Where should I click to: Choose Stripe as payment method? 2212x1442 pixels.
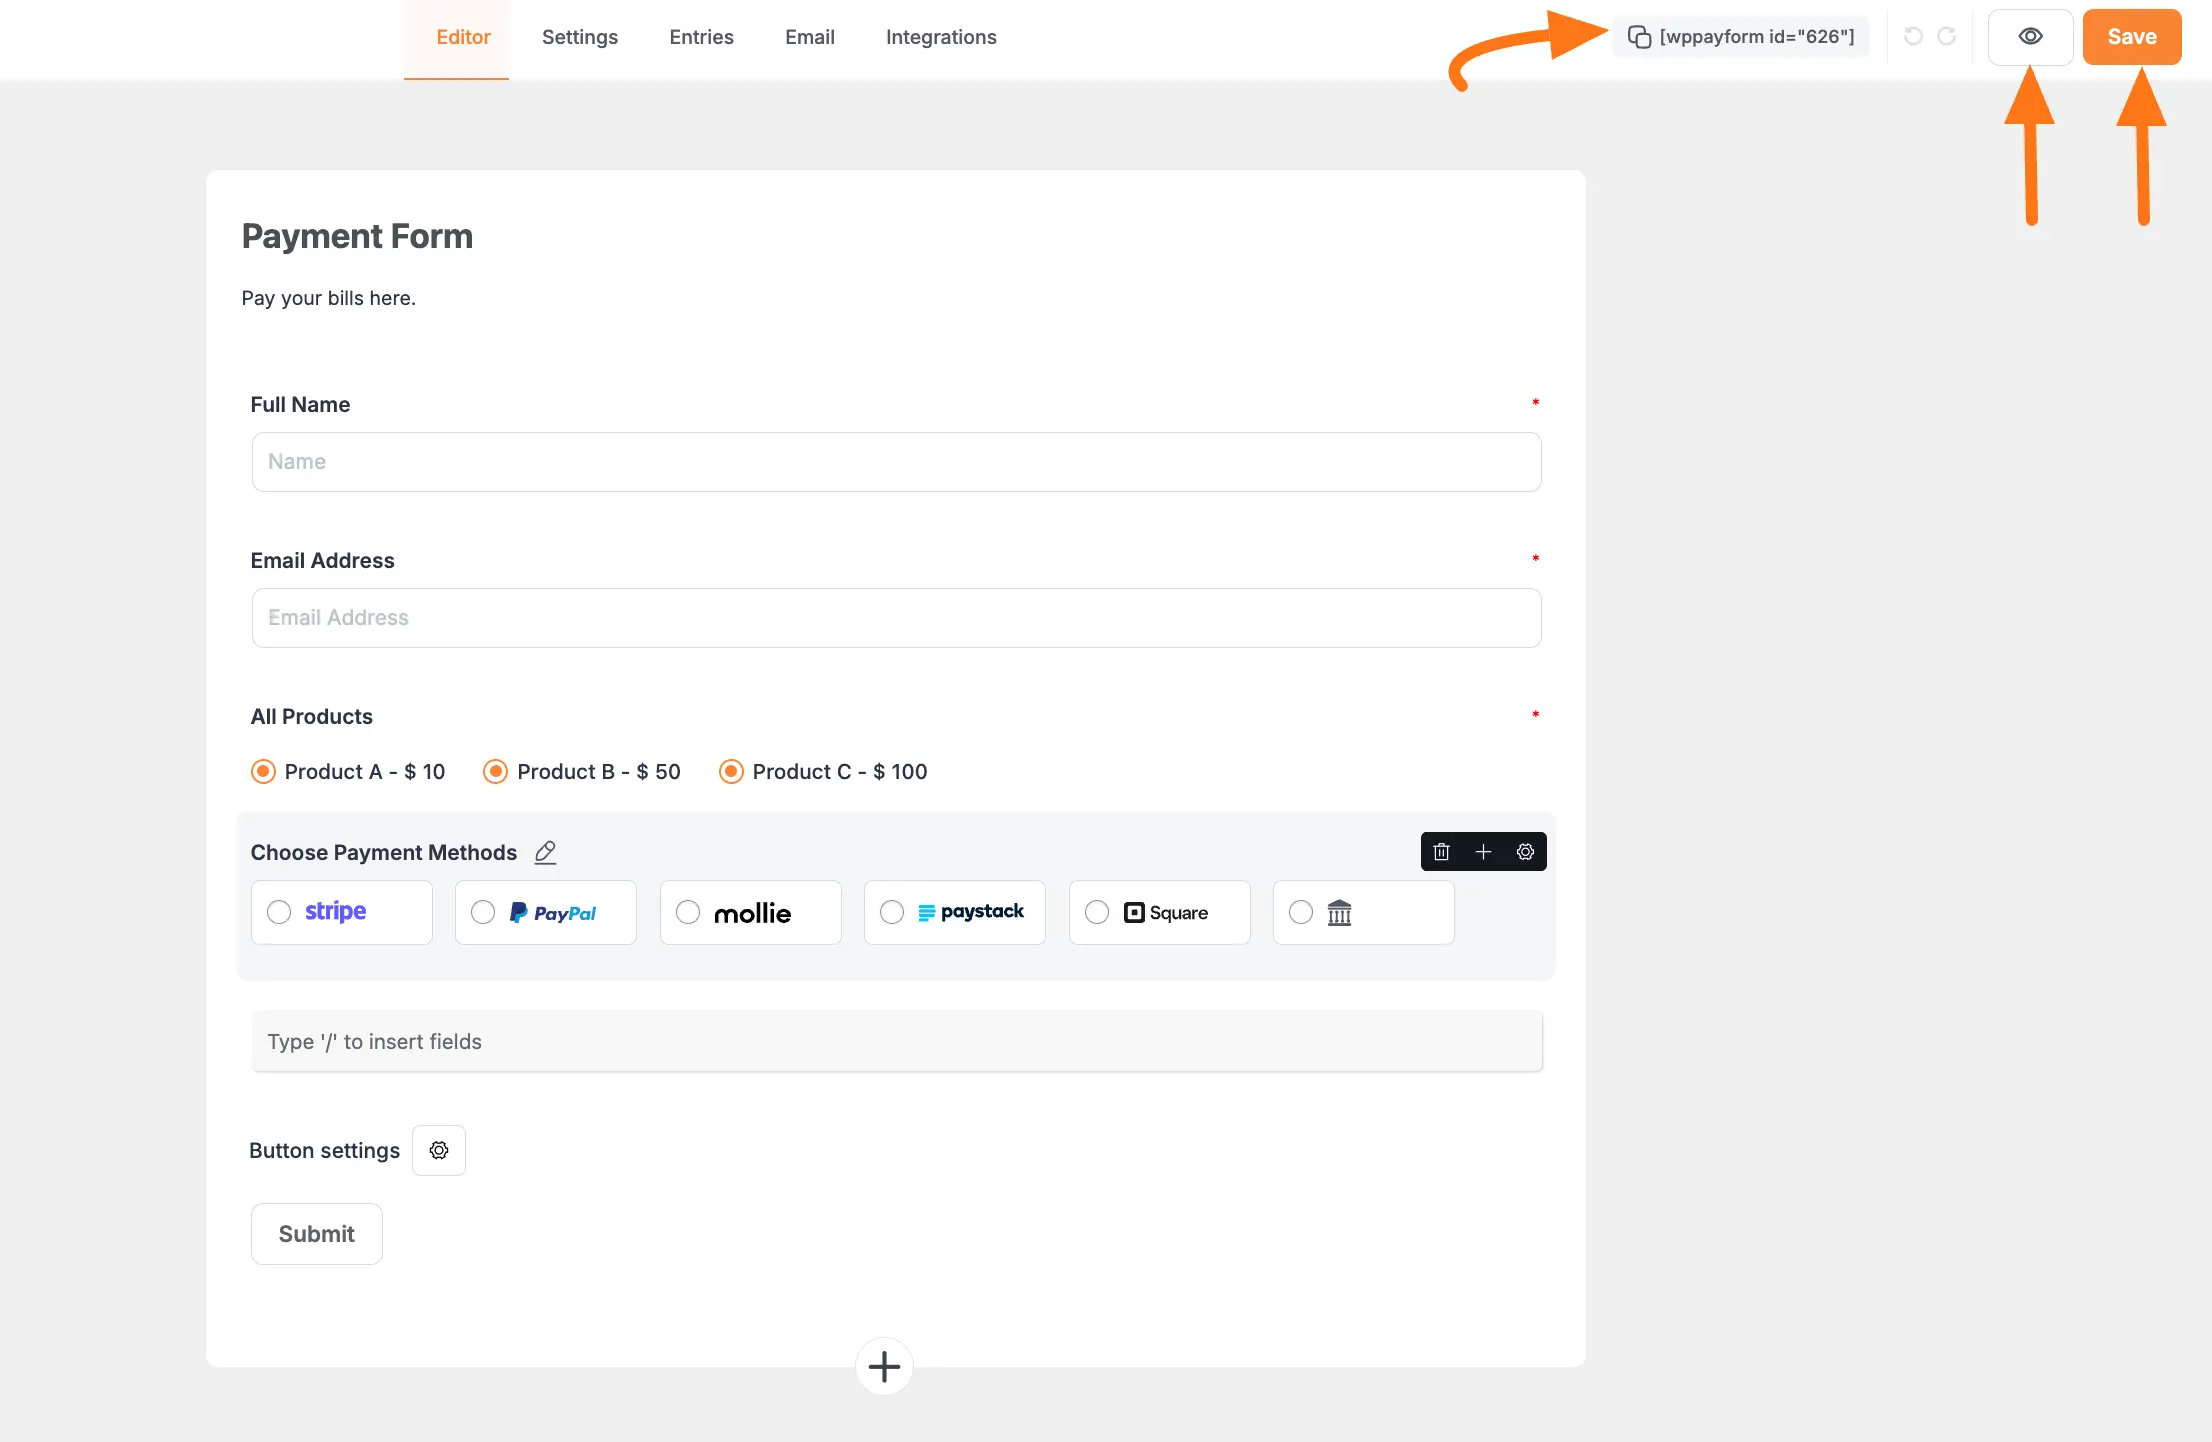[278, 912]
